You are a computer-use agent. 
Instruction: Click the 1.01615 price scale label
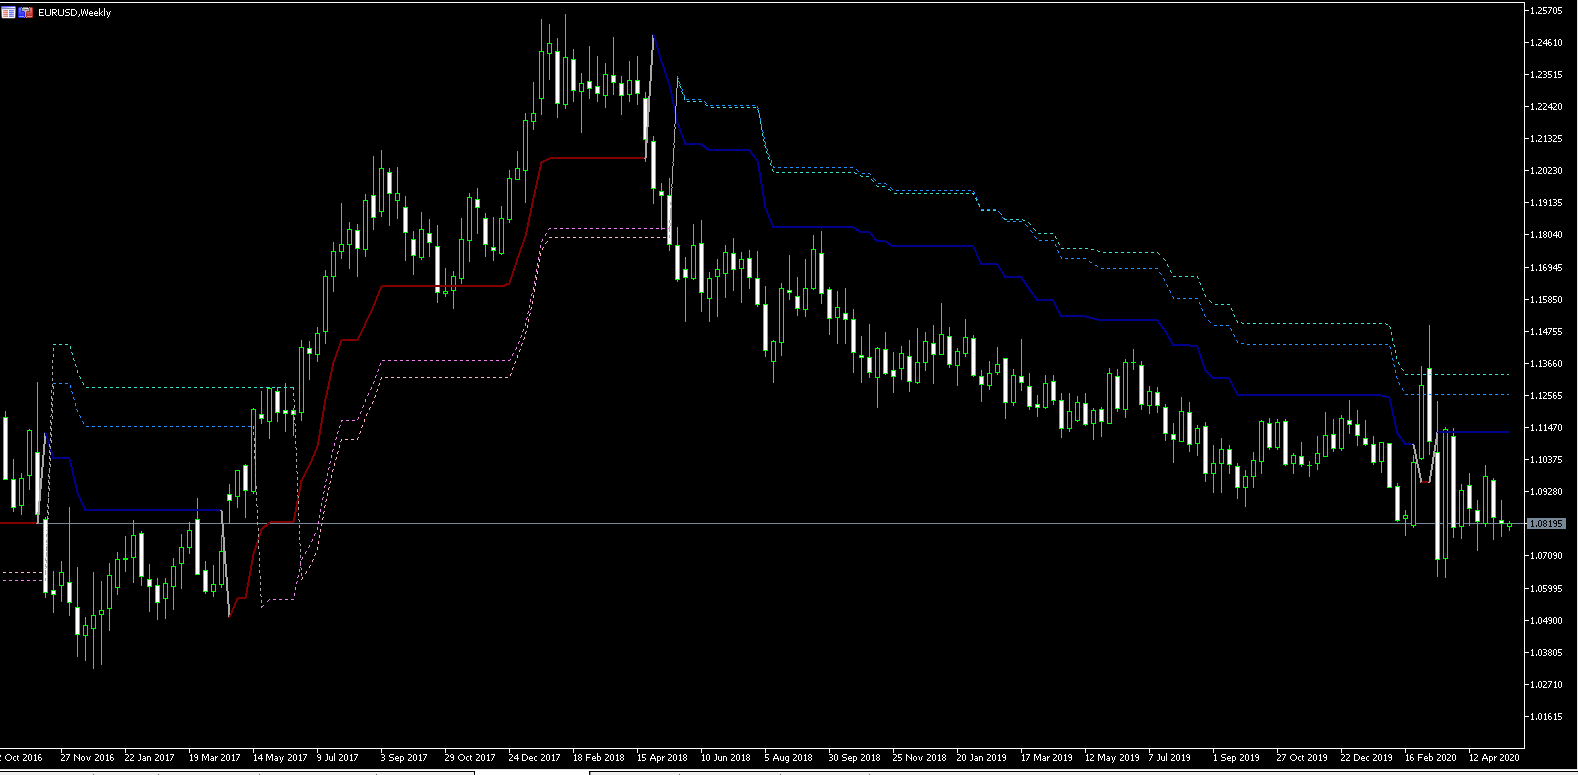click(1546, 716)
